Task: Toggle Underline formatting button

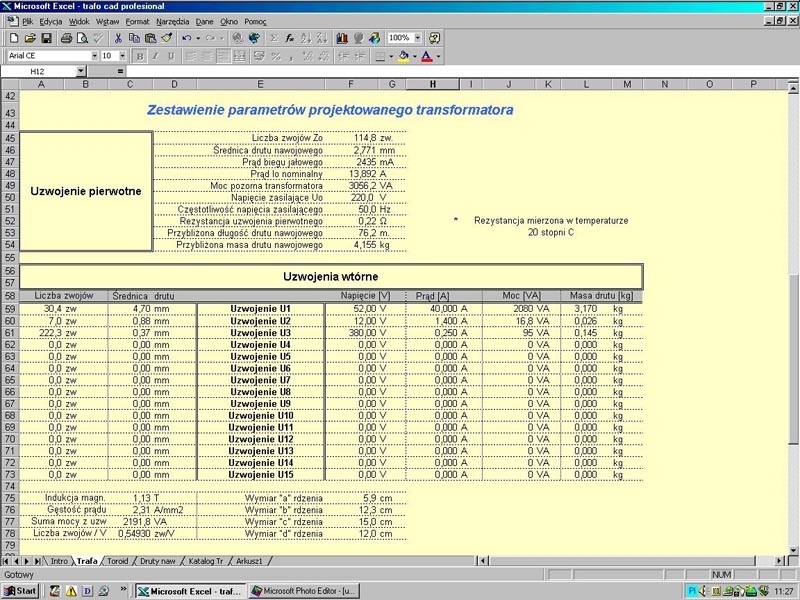Action: [172, 56]
